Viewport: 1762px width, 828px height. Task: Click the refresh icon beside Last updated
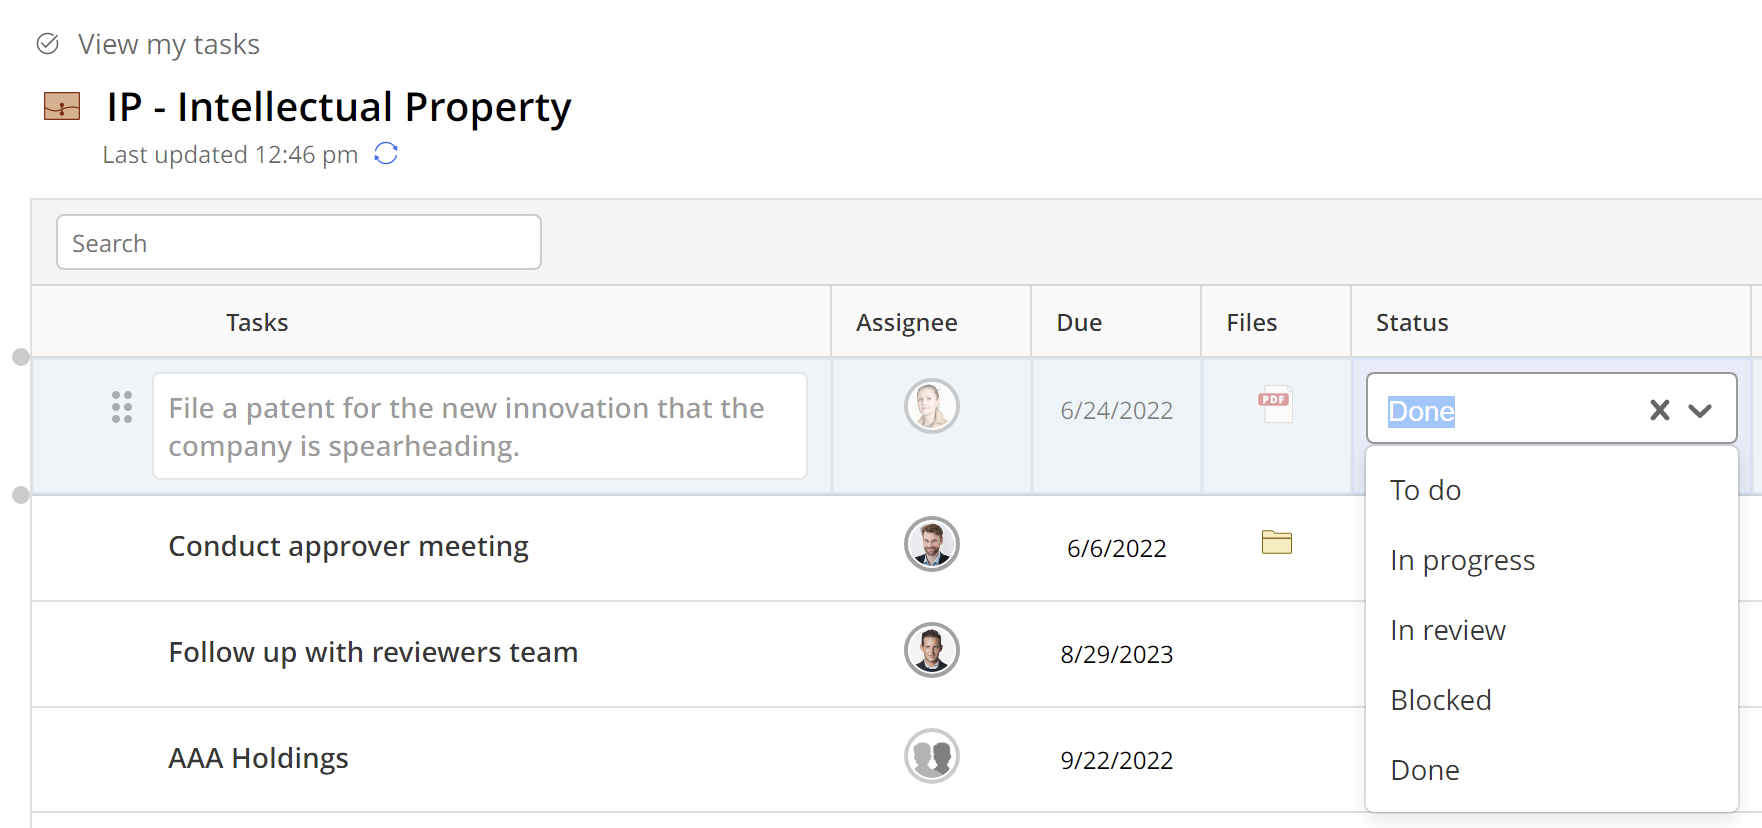(x=386, y=154)
